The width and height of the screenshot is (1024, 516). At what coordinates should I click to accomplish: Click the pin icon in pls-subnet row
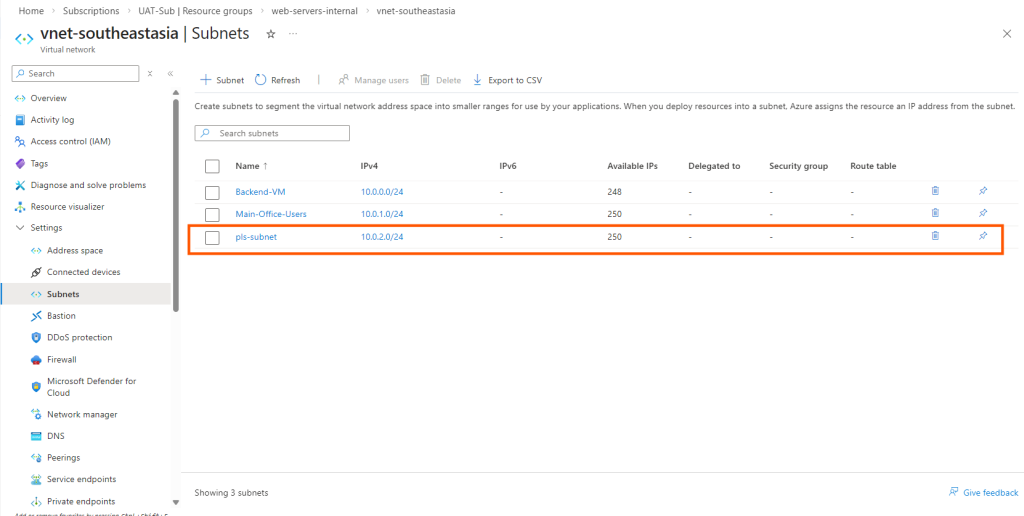pyautogui.click(x=983, y=237)
